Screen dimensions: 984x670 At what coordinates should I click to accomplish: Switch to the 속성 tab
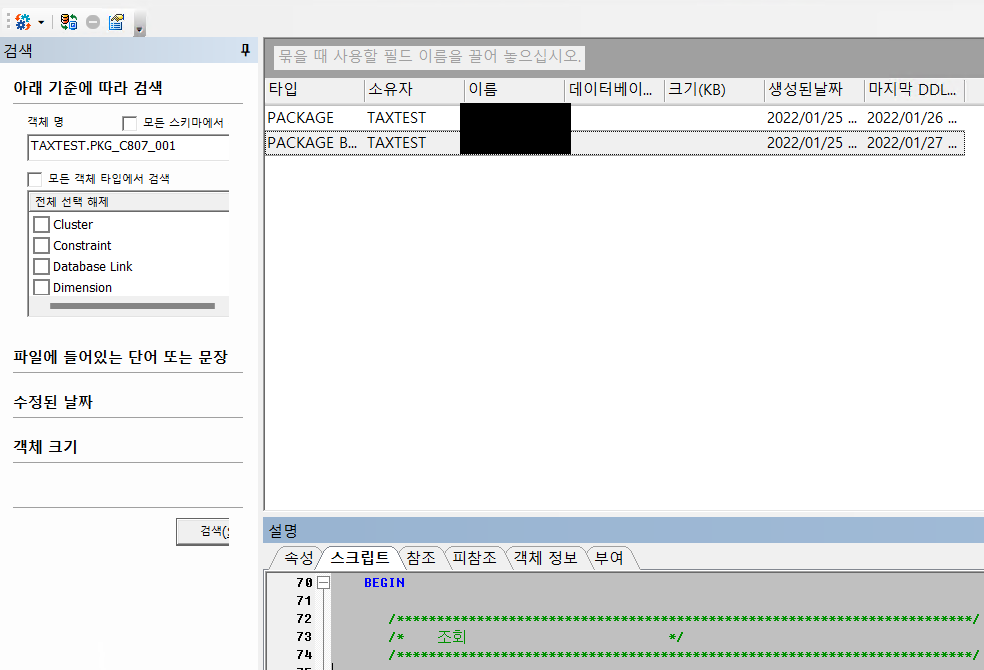click(298, 558)
